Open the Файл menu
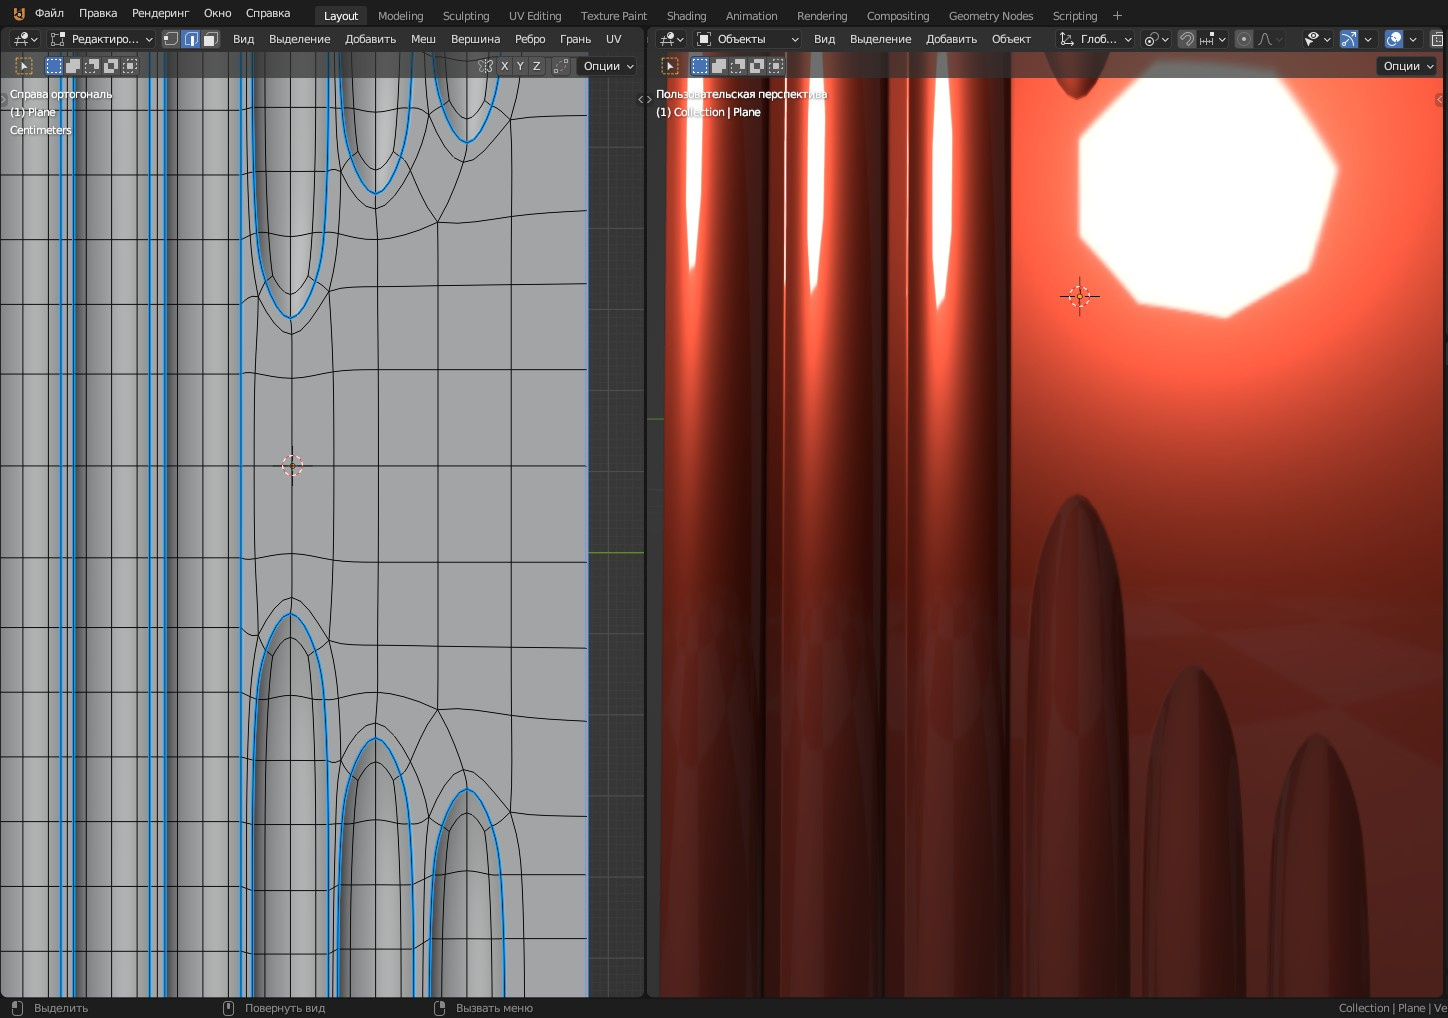Screen dimensions: 1448x1018 click(49, 14)
